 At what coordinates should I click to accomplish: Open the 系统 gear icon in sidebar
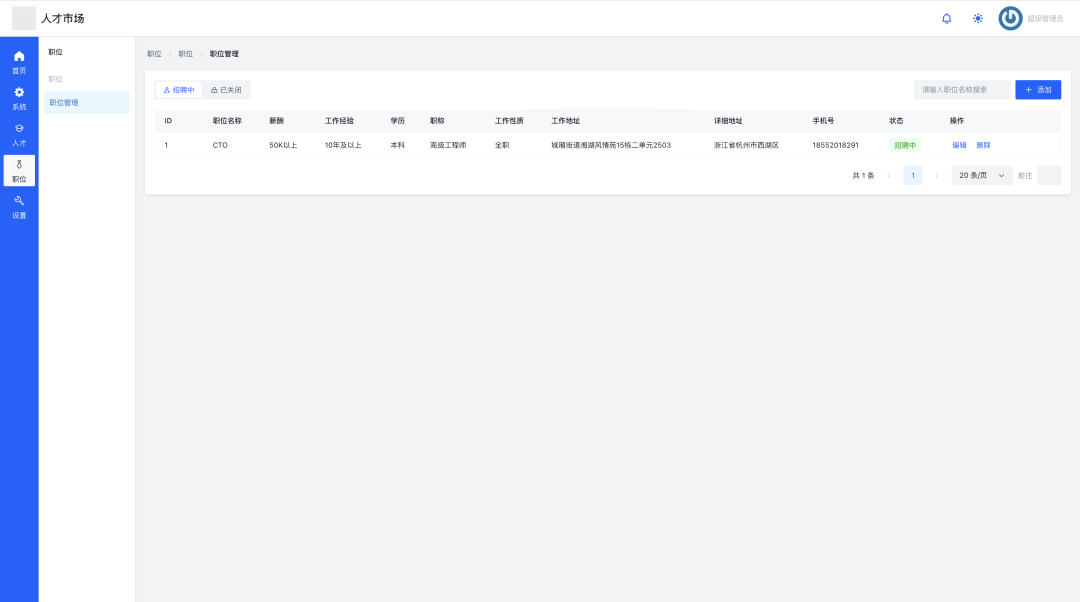coord(19,98)
